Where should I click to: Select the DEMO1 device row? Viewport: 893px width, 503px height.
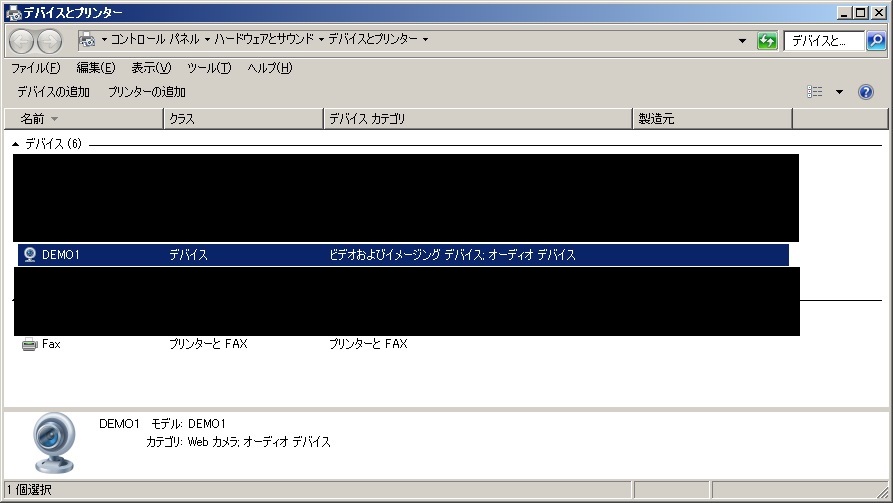[x=403, y=255]
